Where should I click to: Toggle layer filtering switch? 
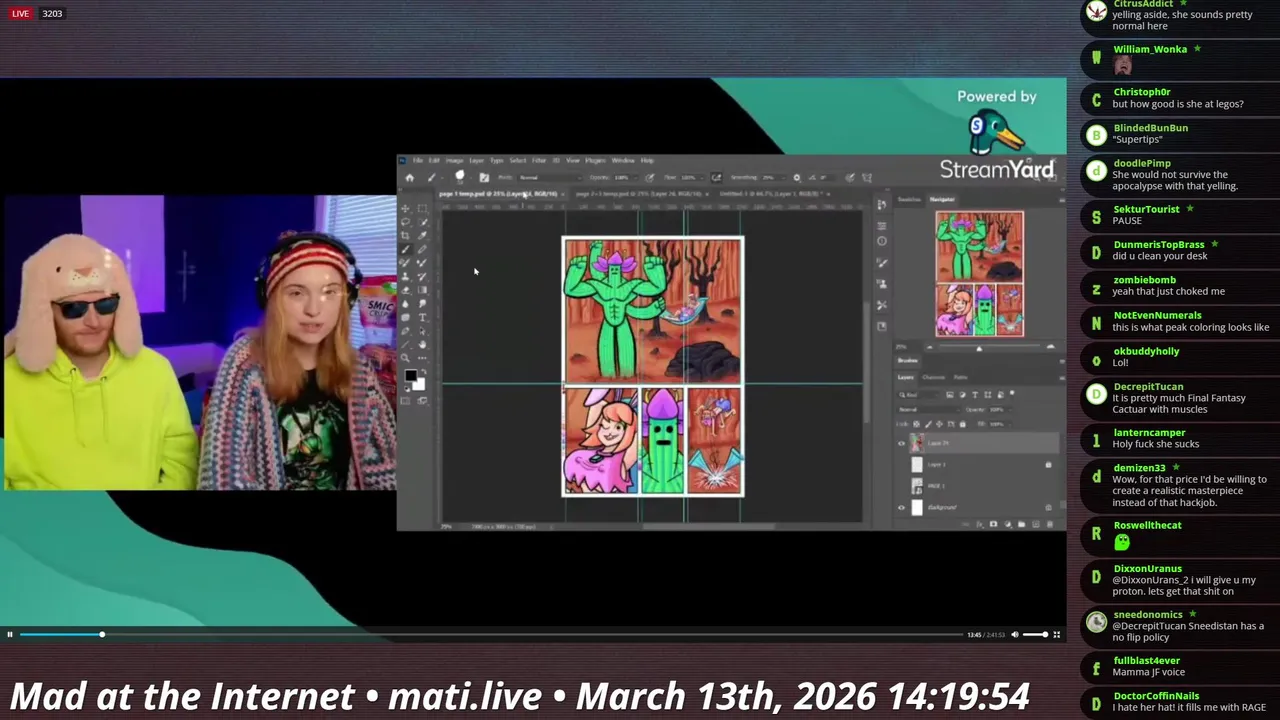1012,393
